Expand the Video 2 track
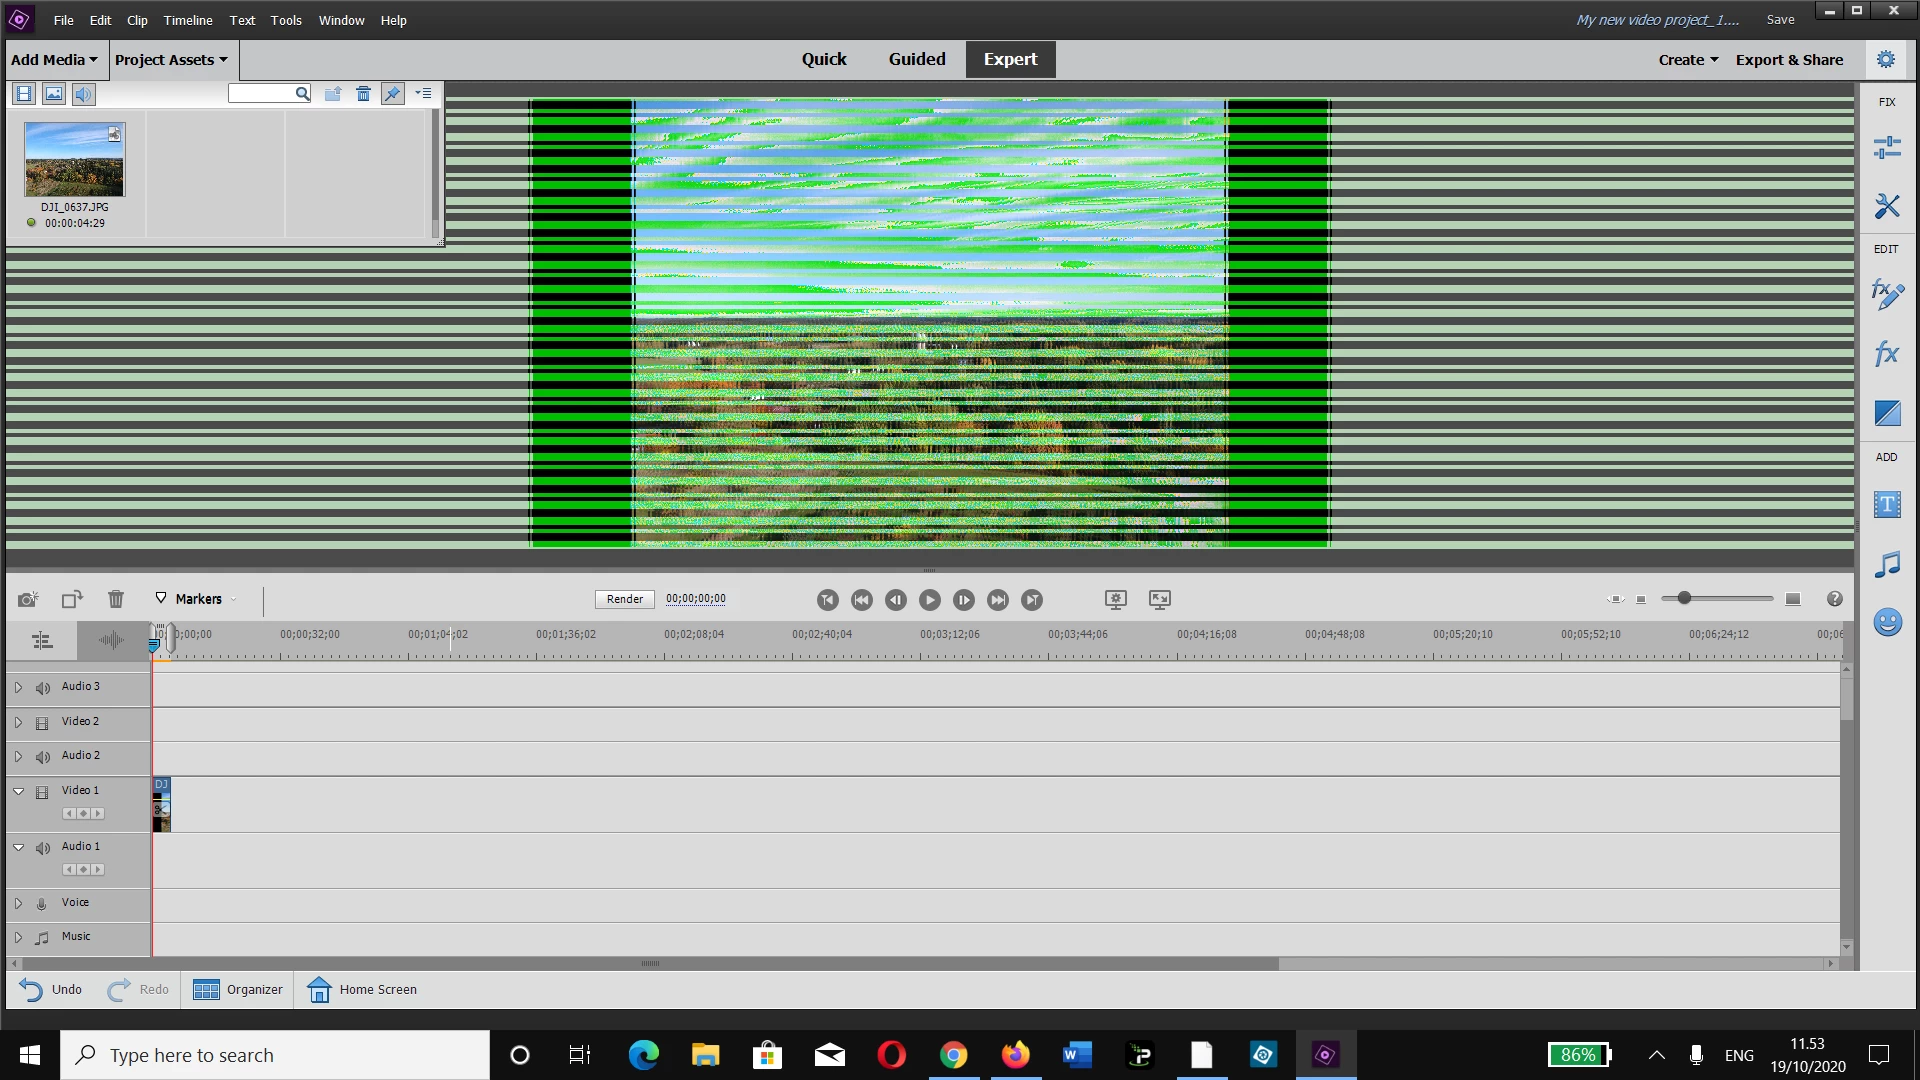This screenshot has height=1080, width=1920. pos(18,722)
